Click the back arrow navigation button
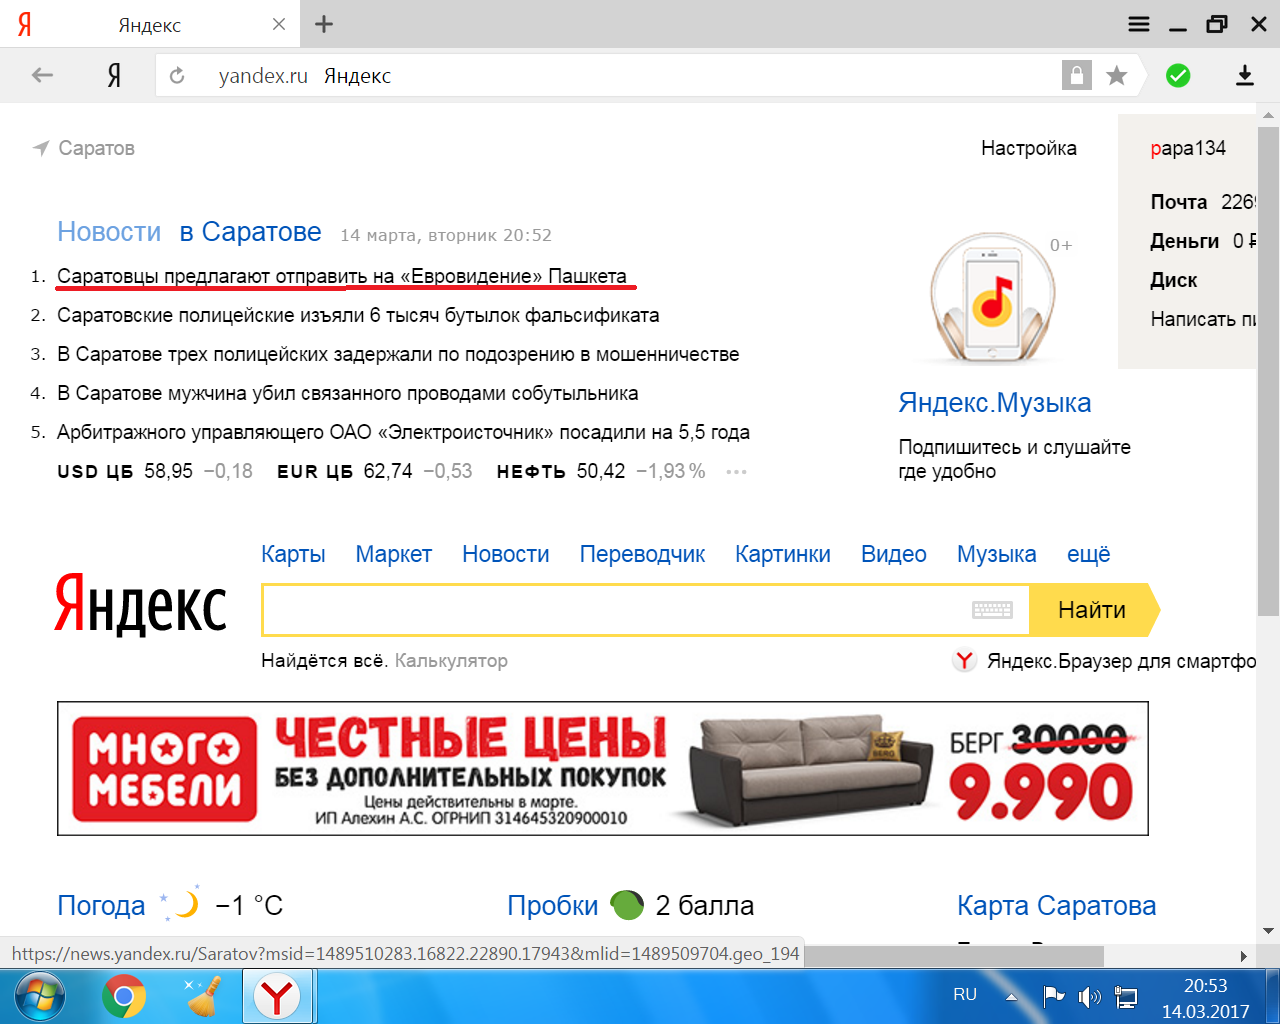Image resolution: width=1280 pixels, height=1024 pixels. [42, 75]
